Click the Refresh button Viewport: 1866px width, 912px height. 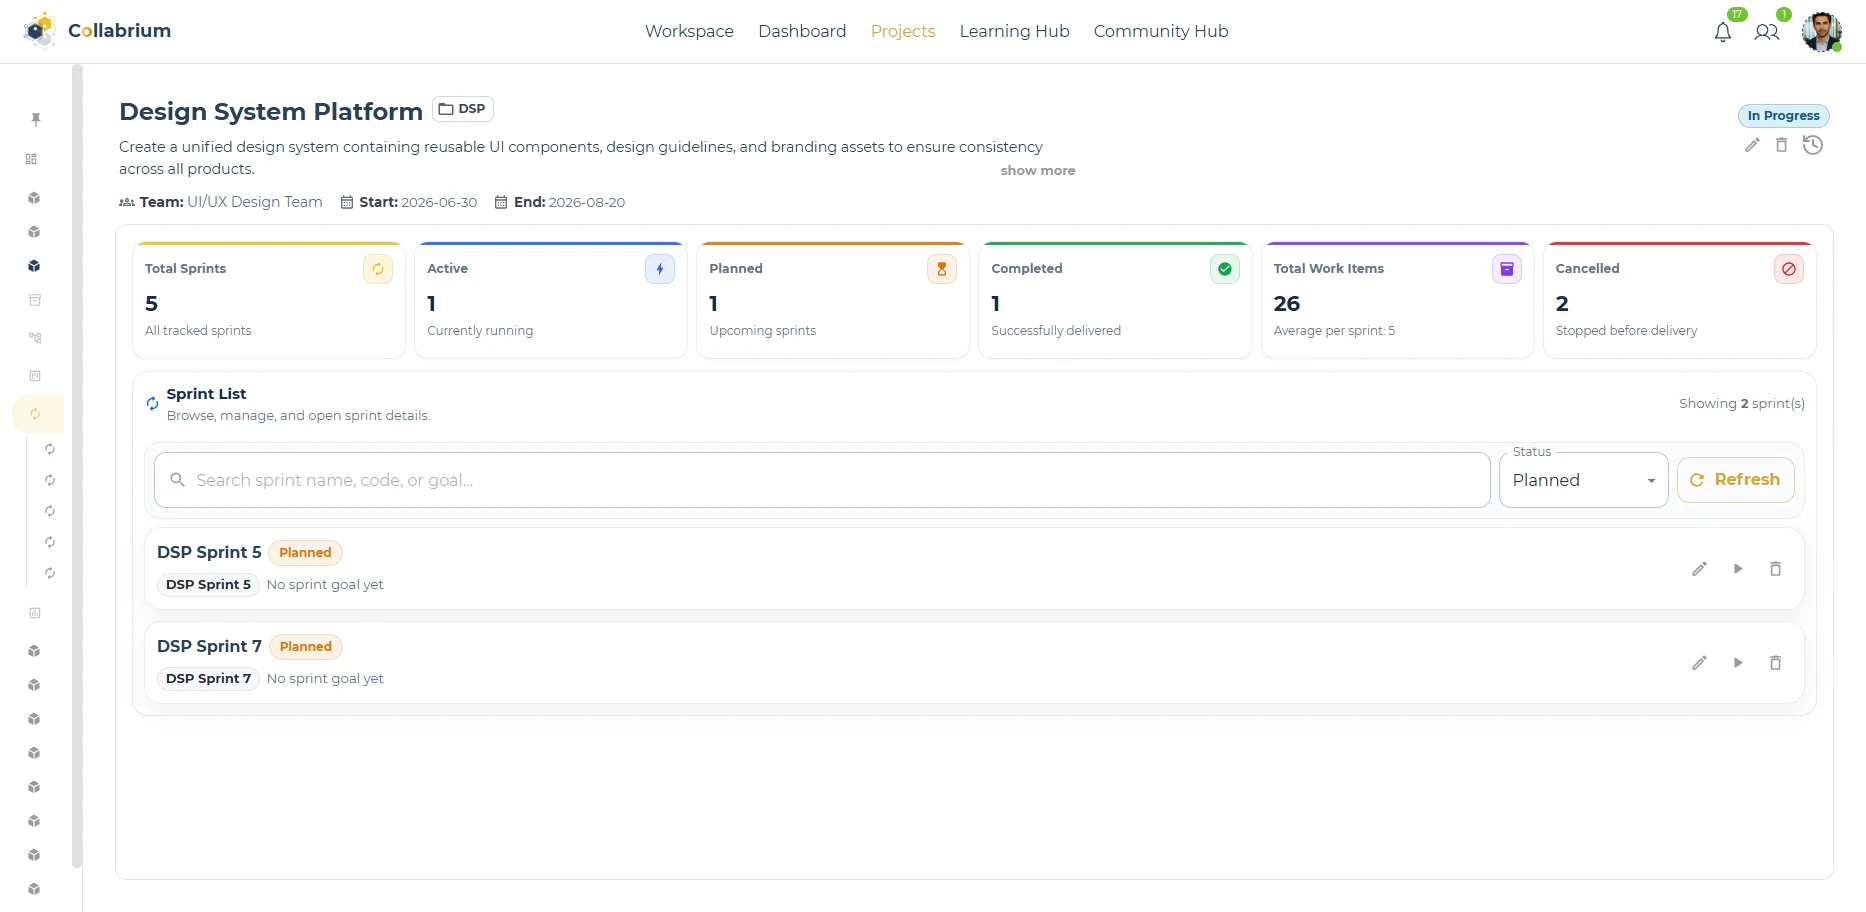(1736, 480)
